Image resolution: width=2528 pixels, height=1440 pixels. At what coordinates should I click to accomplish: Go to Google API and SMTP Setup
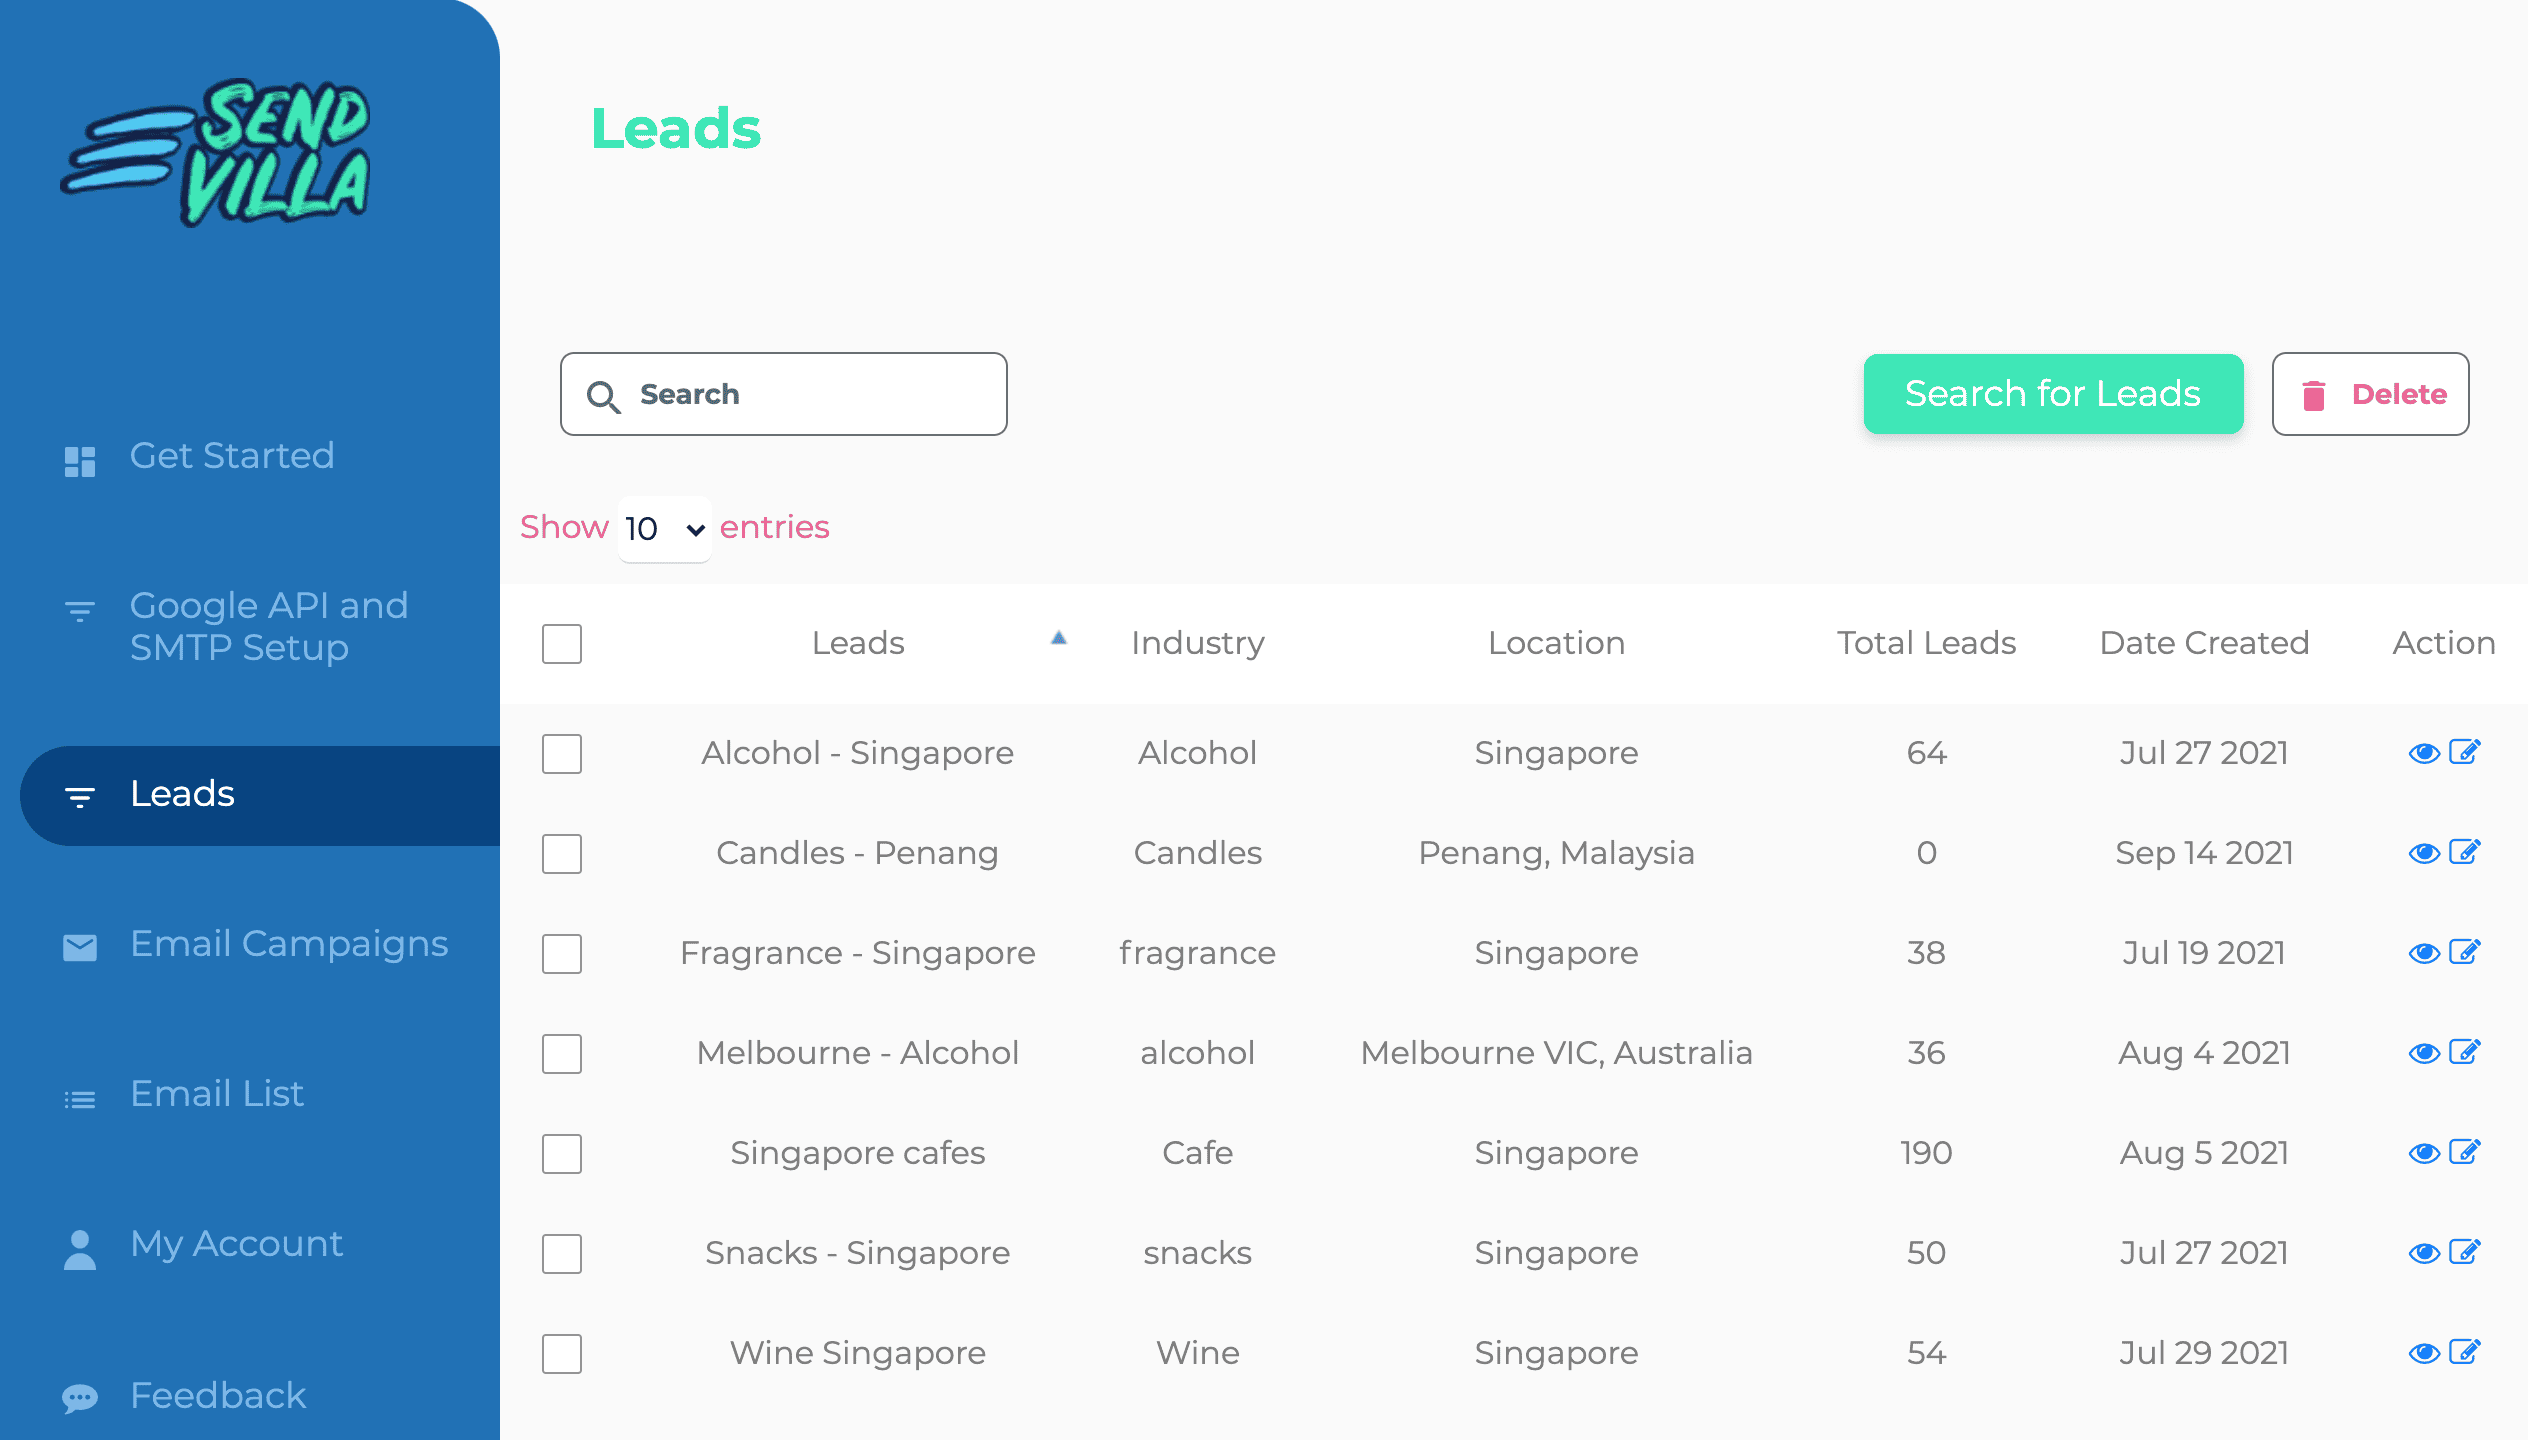pos(268,626)
